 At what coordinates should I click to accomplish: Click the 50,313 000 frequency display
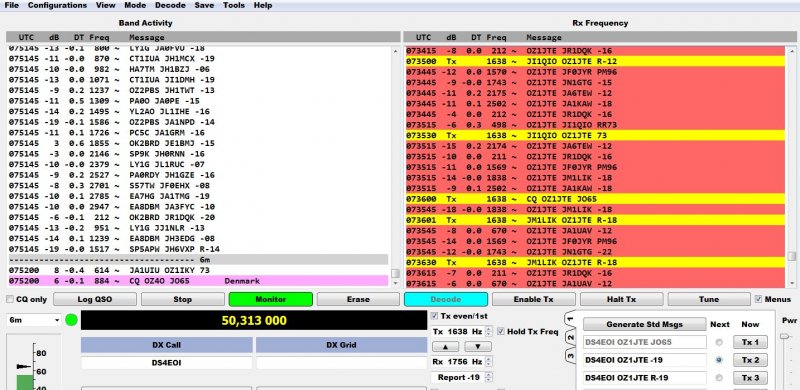pyautogui.click(x=254, y=321)
